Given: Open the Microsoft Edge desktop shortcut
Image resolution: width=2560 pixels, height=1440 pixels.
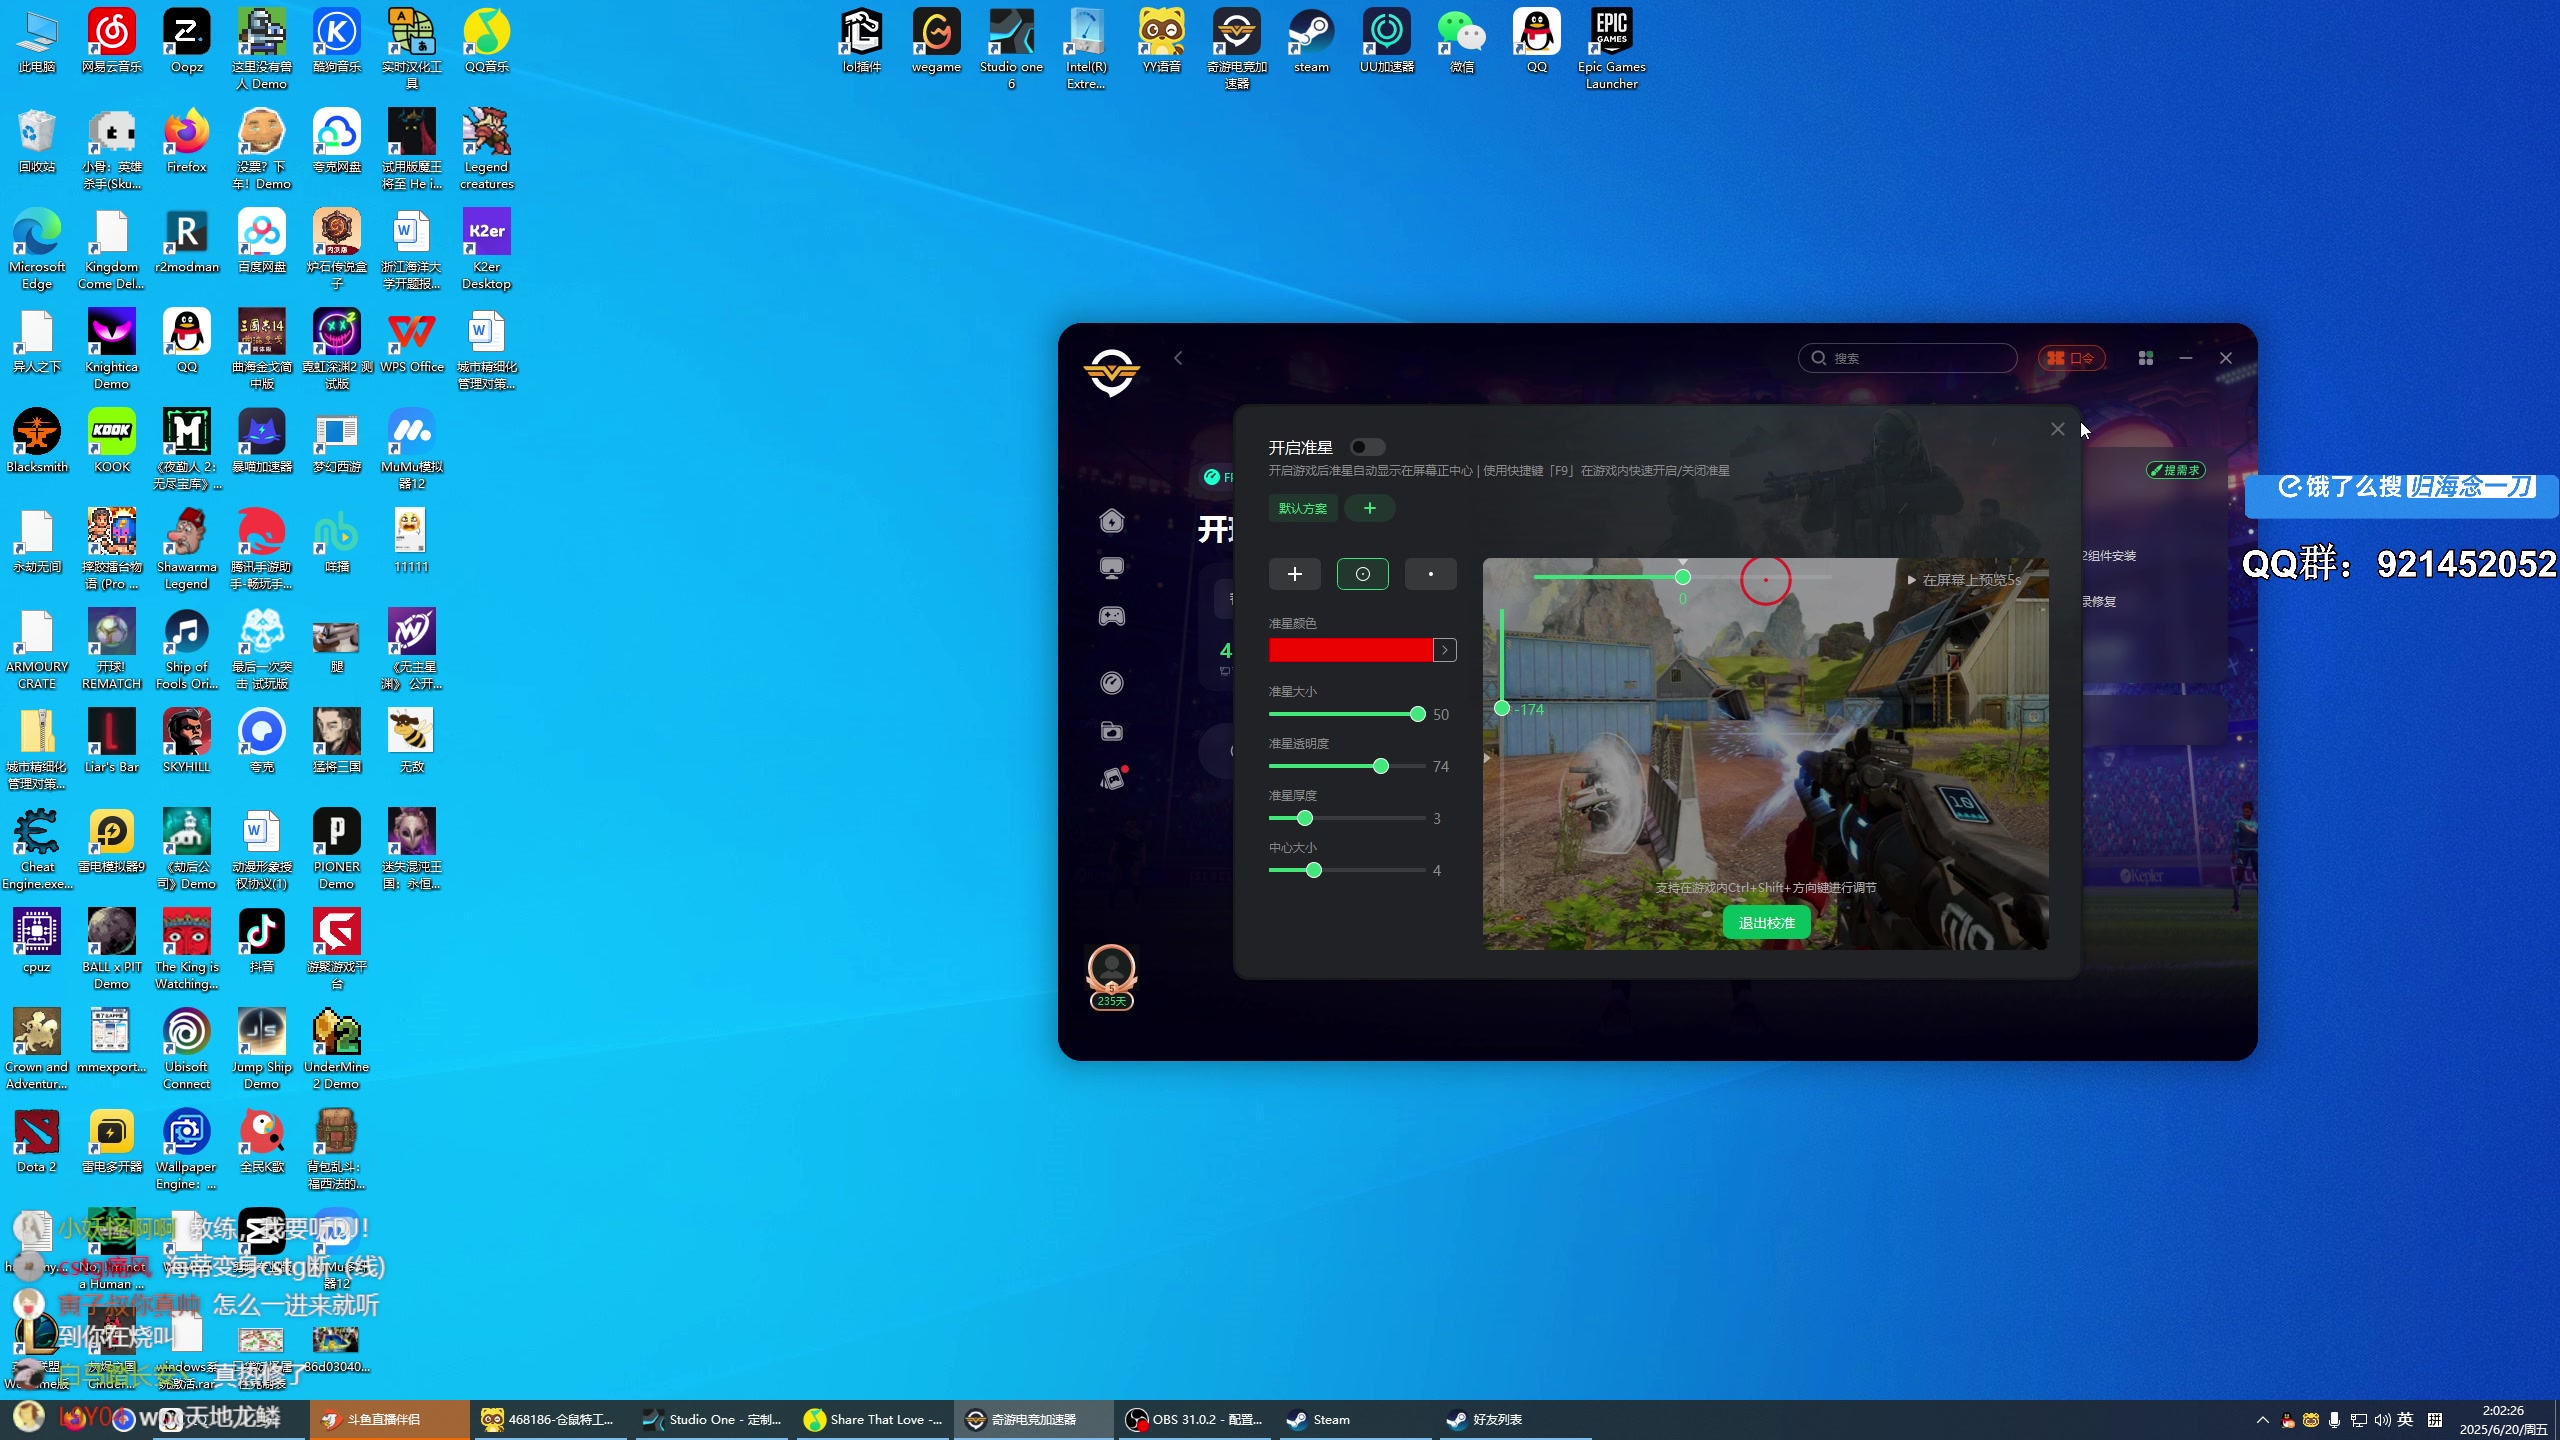Looking at the screenshot, I should click(x=37, y=250).
